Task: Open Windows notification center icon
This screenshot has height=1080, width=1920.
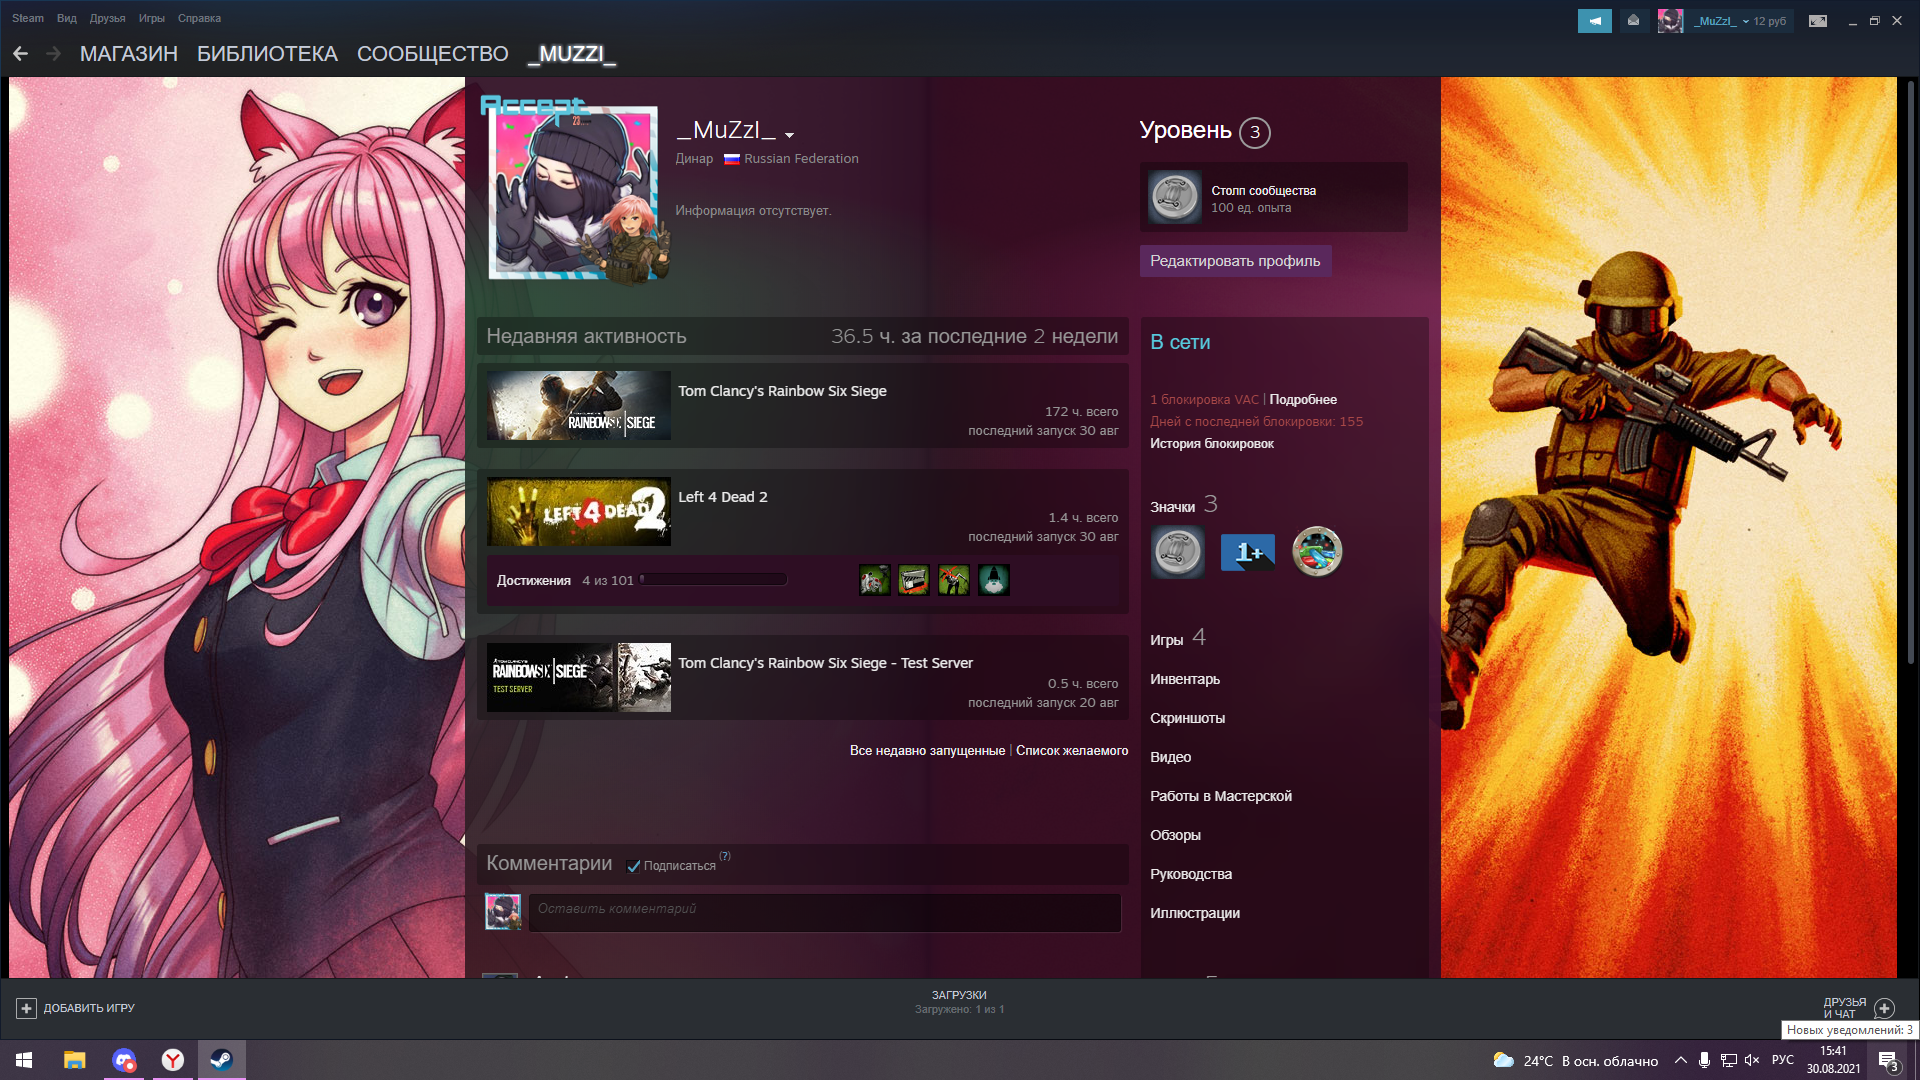Action: [x=1888, y=1061]
